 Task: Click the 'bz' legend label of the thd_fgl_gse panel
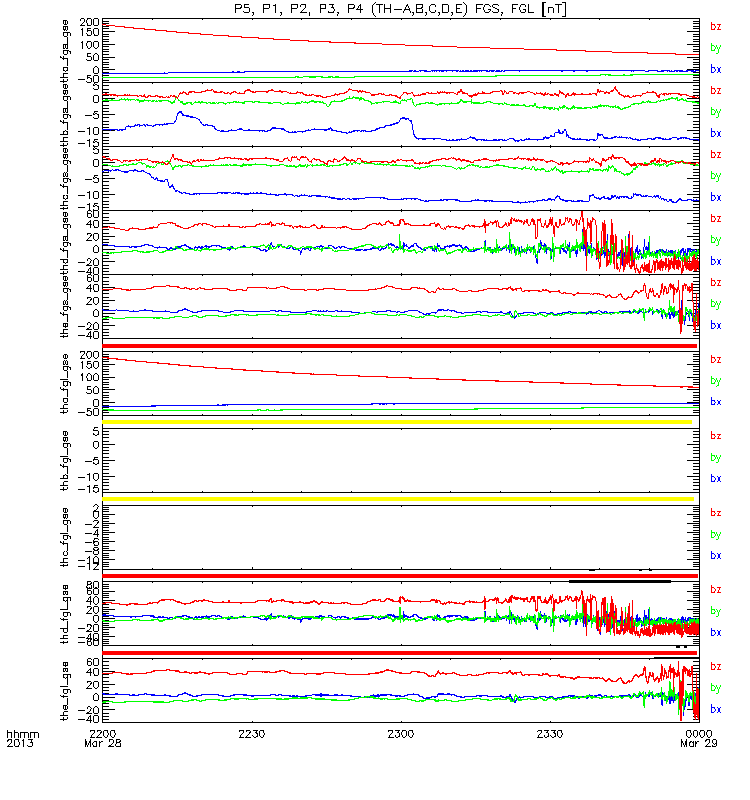coord(715,590)
